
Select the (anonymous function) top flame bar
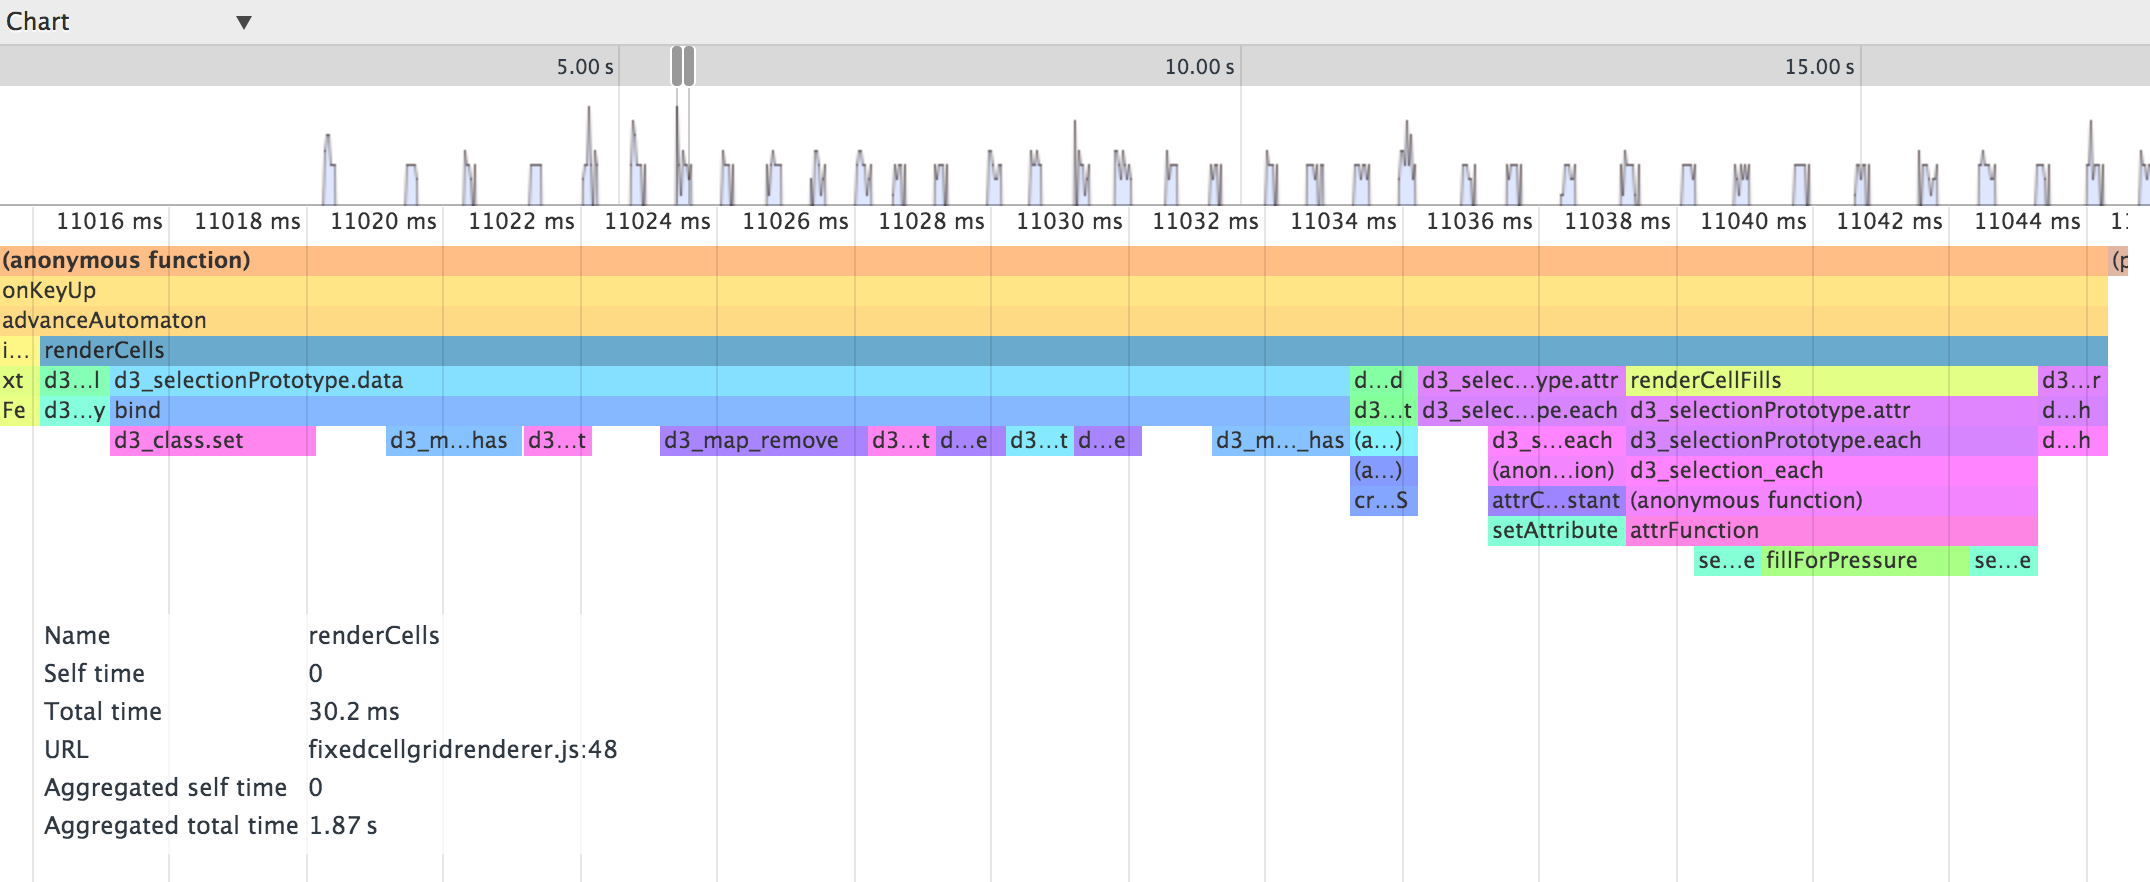tap(1054, 260)
